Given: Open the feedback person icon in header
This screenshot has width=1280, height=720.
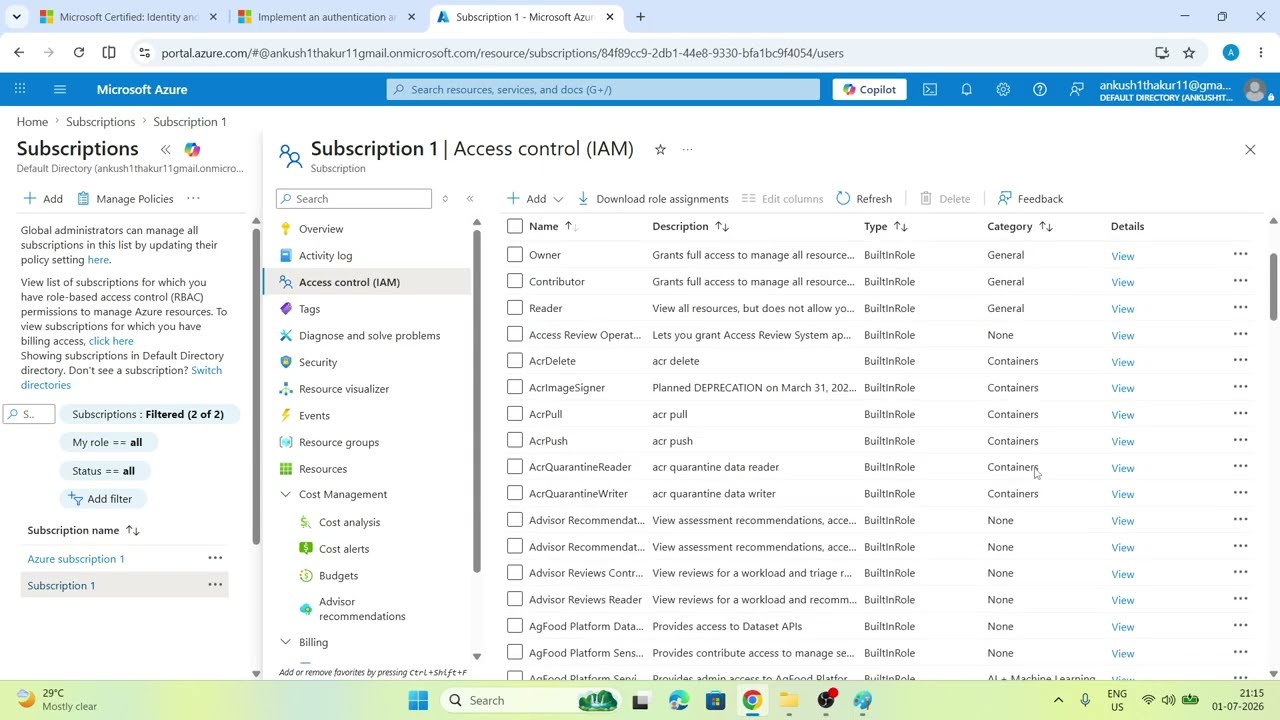Looking at the screenshot, I should [x=1076, y=89].
